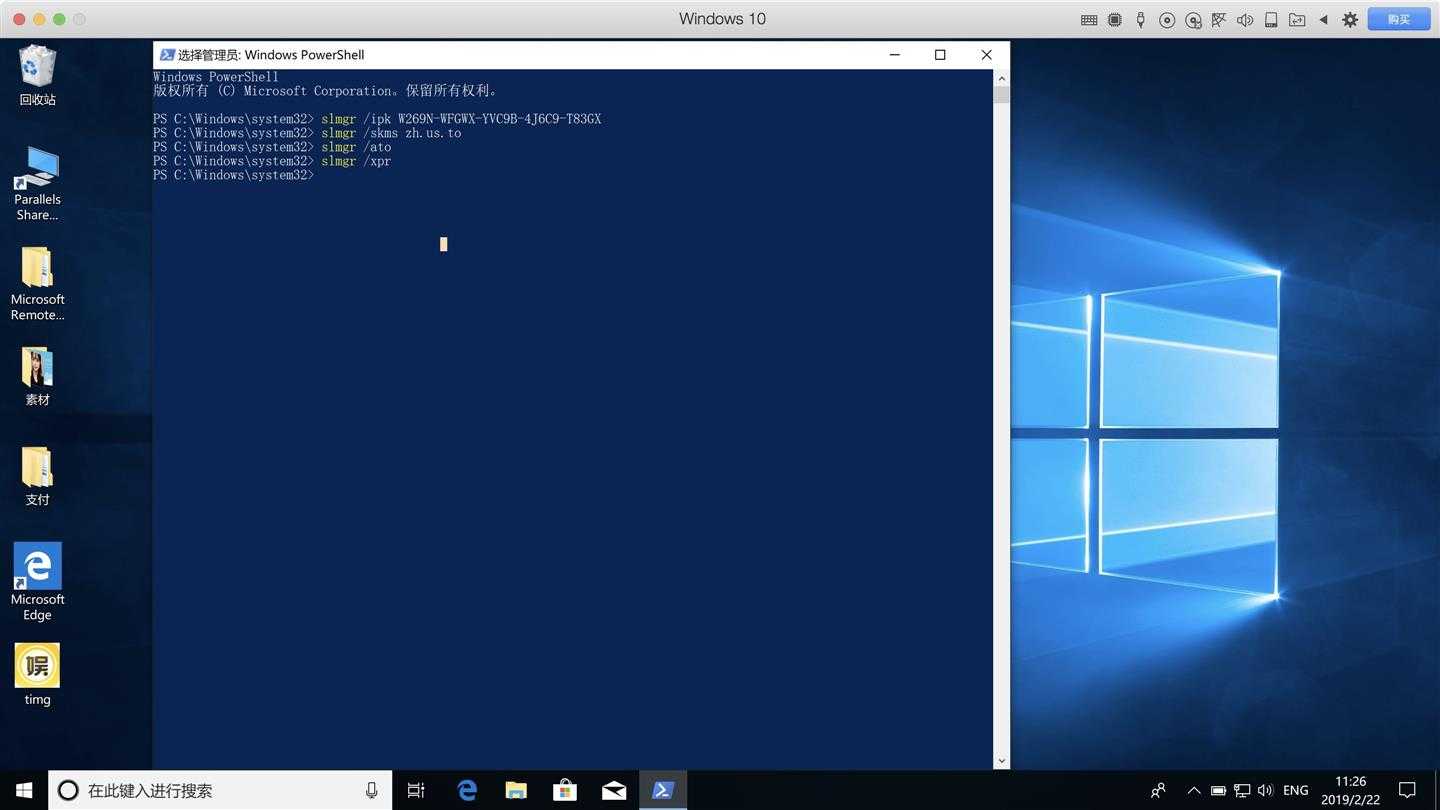This screenshot has height=810, width=1440.
Task: Click PowerShell scrollbar up arrow
Action: pos(1001,78)
